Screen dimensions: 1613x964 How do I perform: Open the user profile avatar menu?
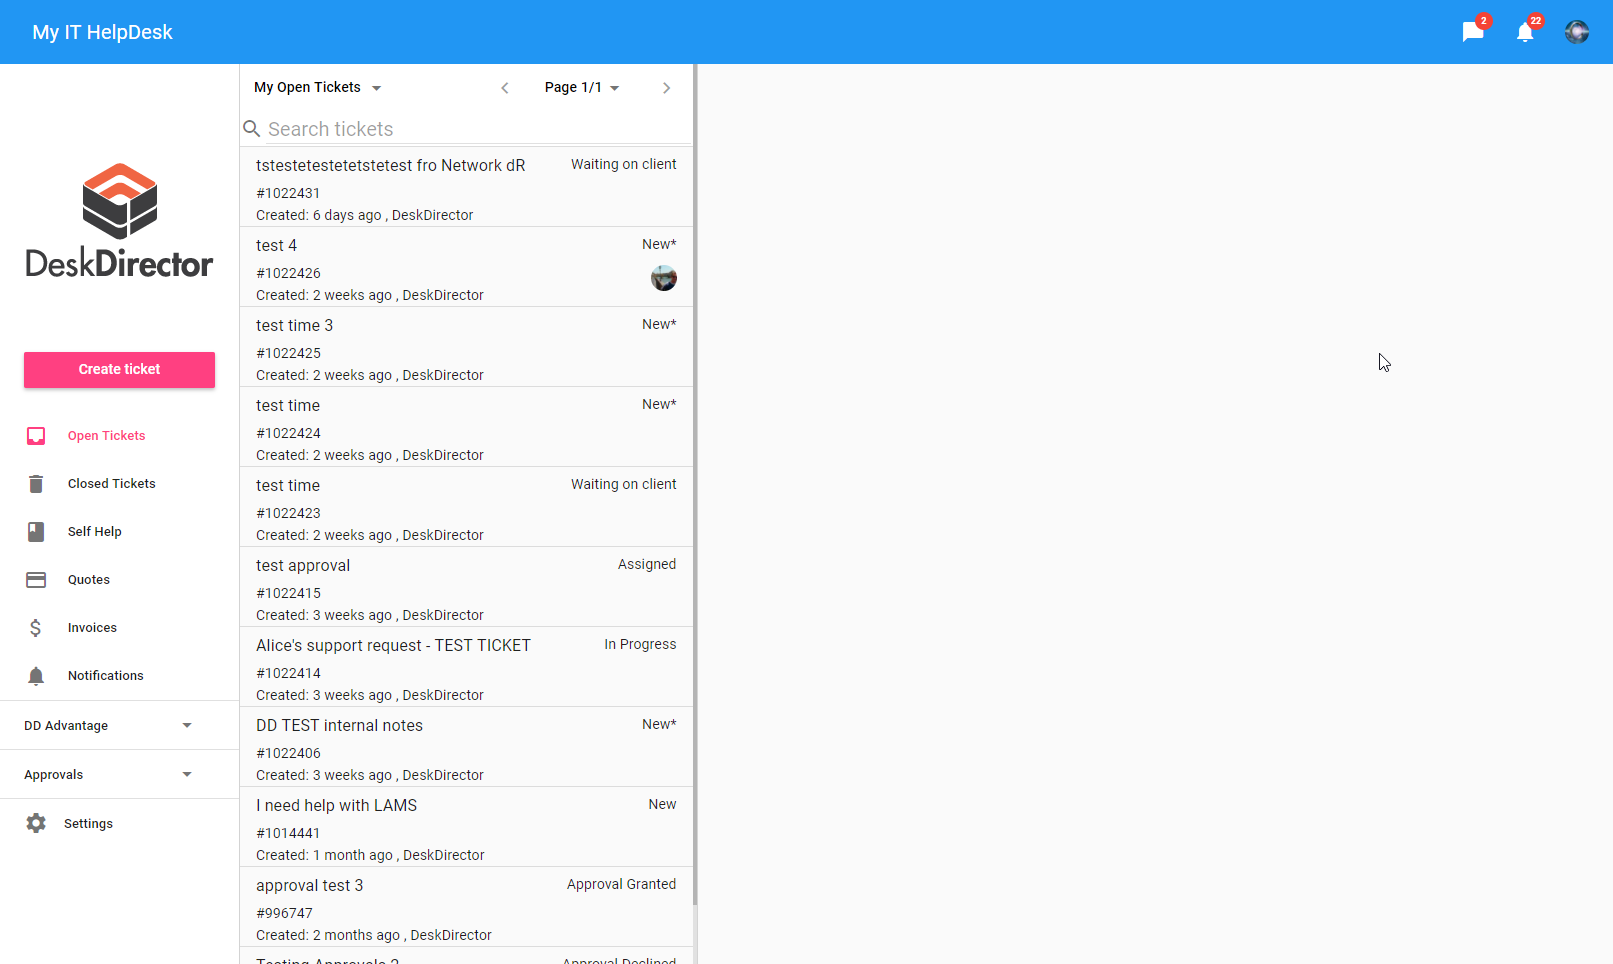click(x=1577, y=32)
